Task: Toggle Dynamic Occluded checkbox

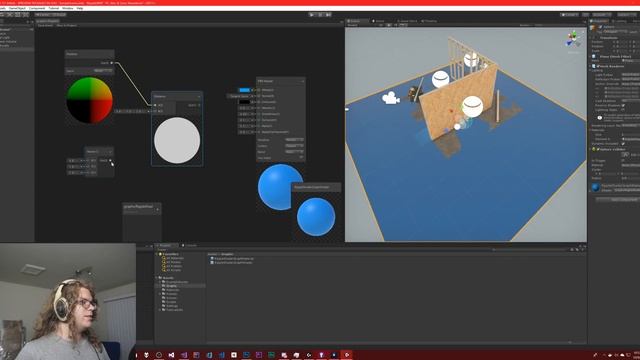Action: pyautogui.click(x=623, y=143)
